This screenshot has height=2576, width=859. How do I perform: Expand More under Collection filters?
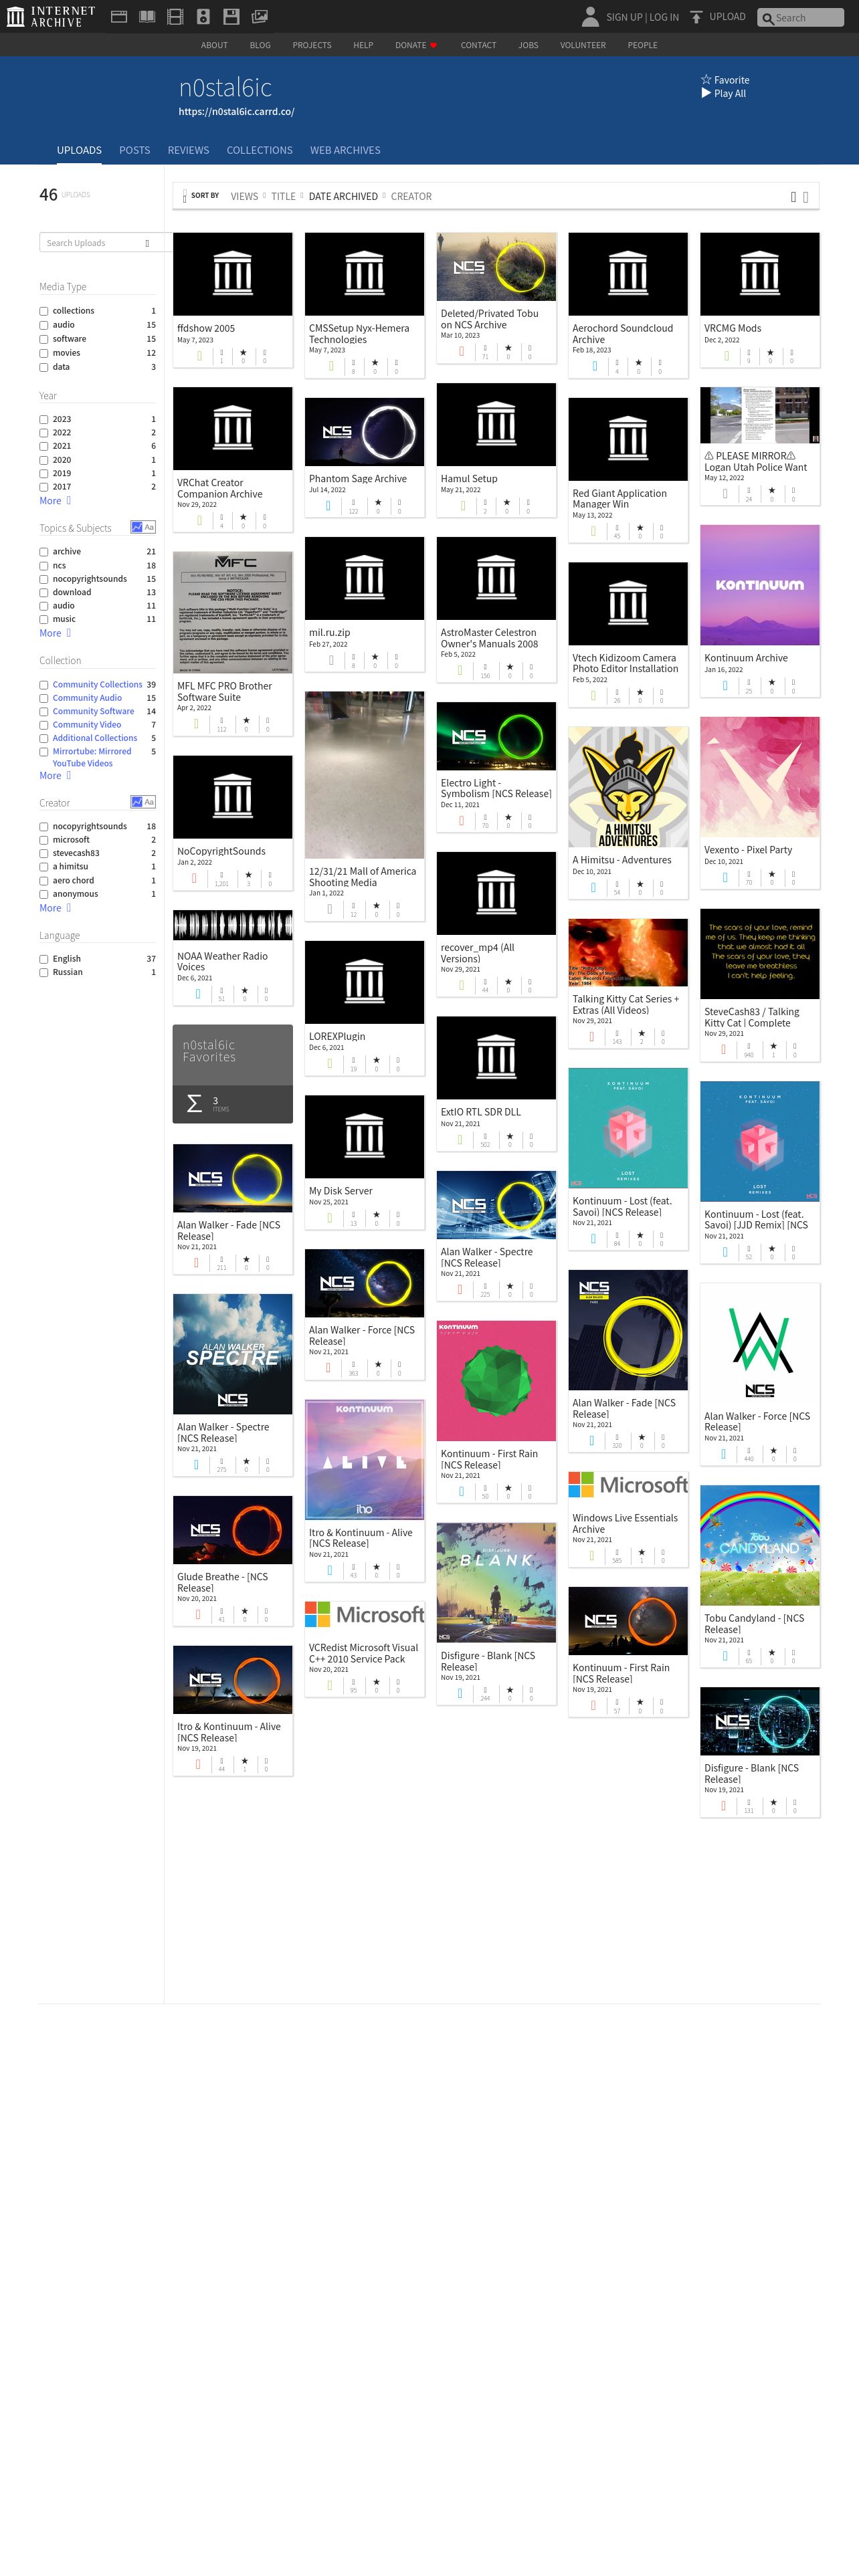(55, 776)
